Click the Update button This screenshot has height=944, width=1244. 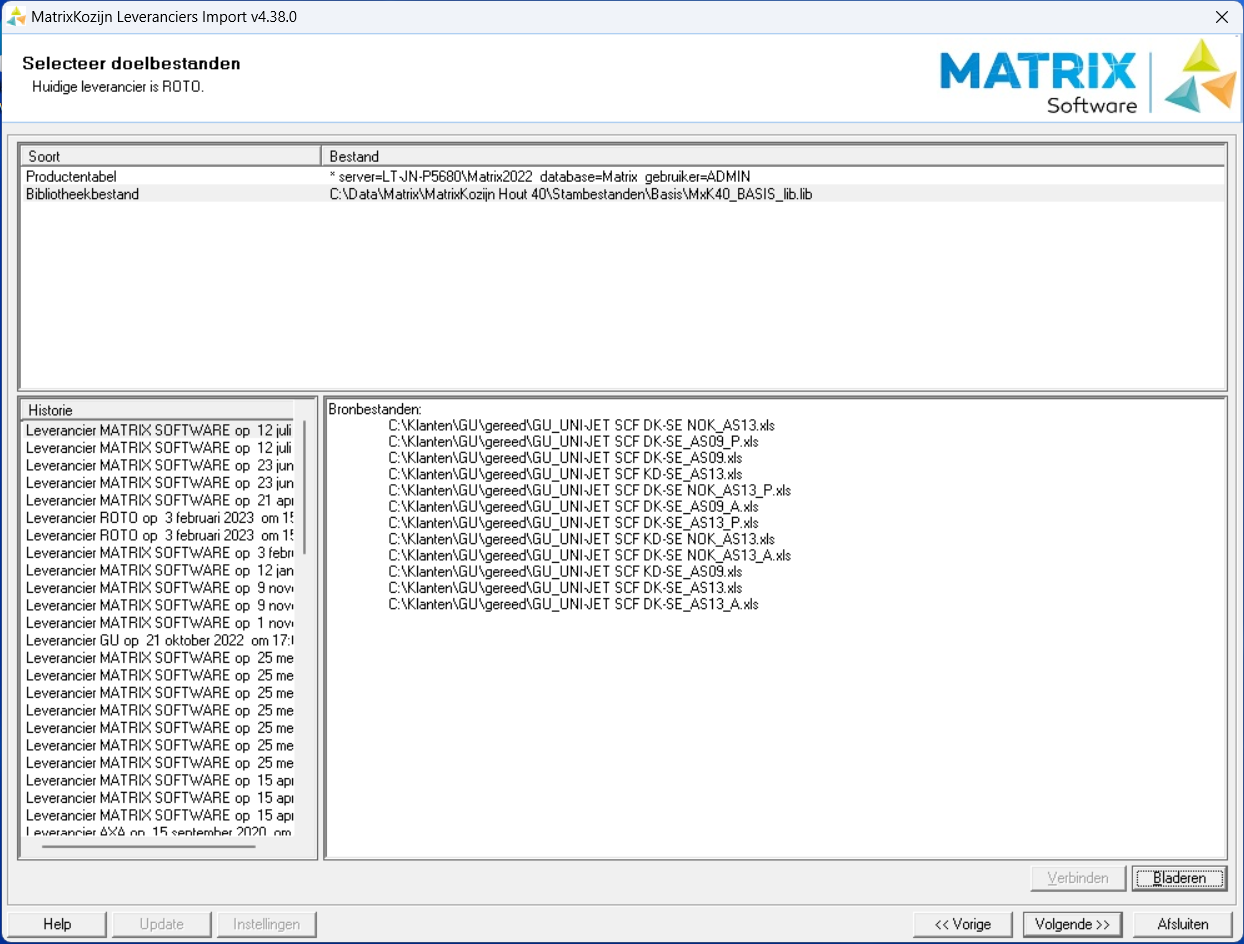[x=162, y=924]
